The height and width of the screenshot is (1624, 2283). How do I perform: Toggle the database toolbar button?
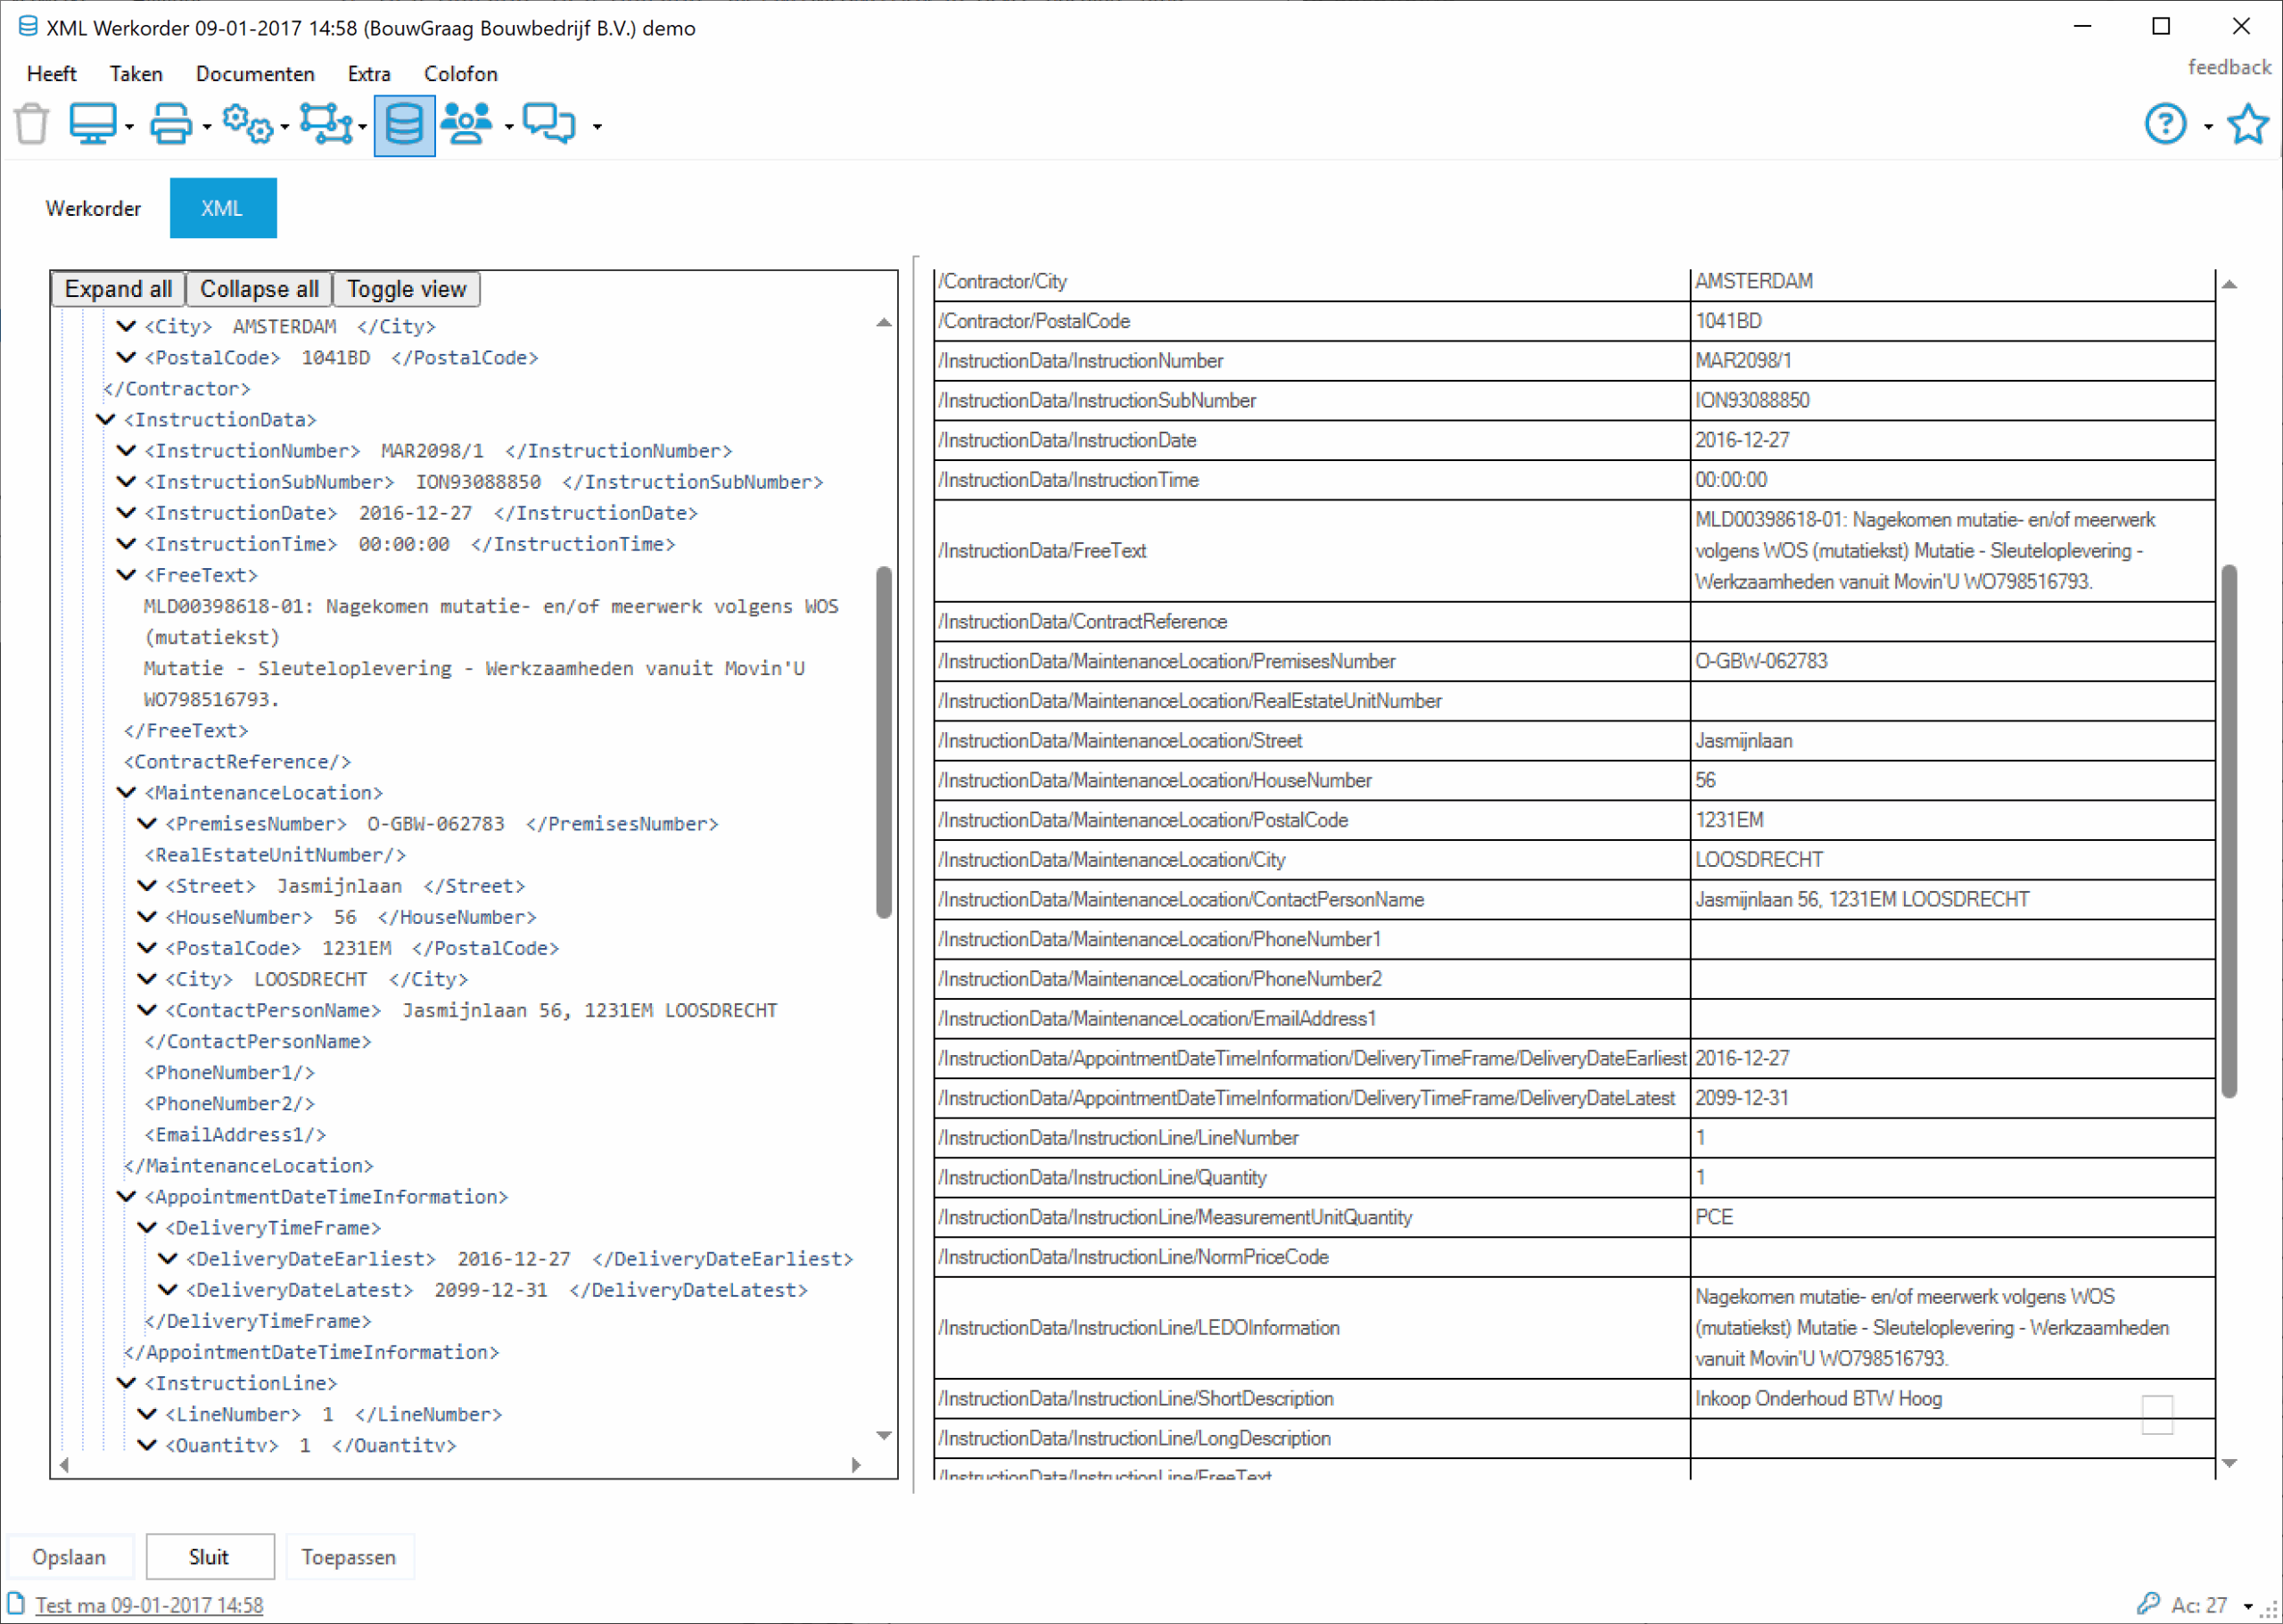click(x=404, y=125)
